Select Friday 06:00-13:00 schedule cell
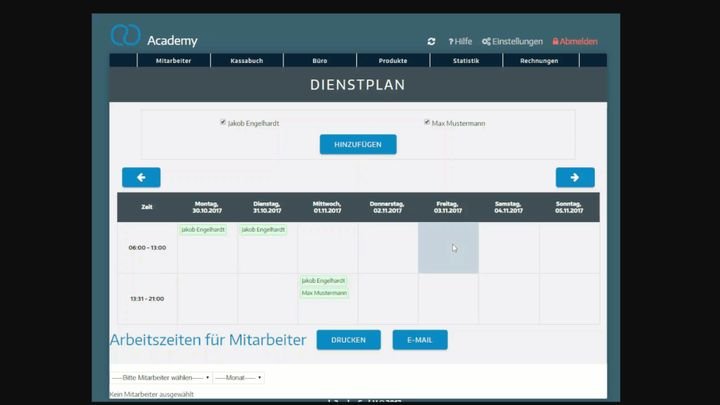Viewport: 720px width, 405px height. (x=448, y=248)
